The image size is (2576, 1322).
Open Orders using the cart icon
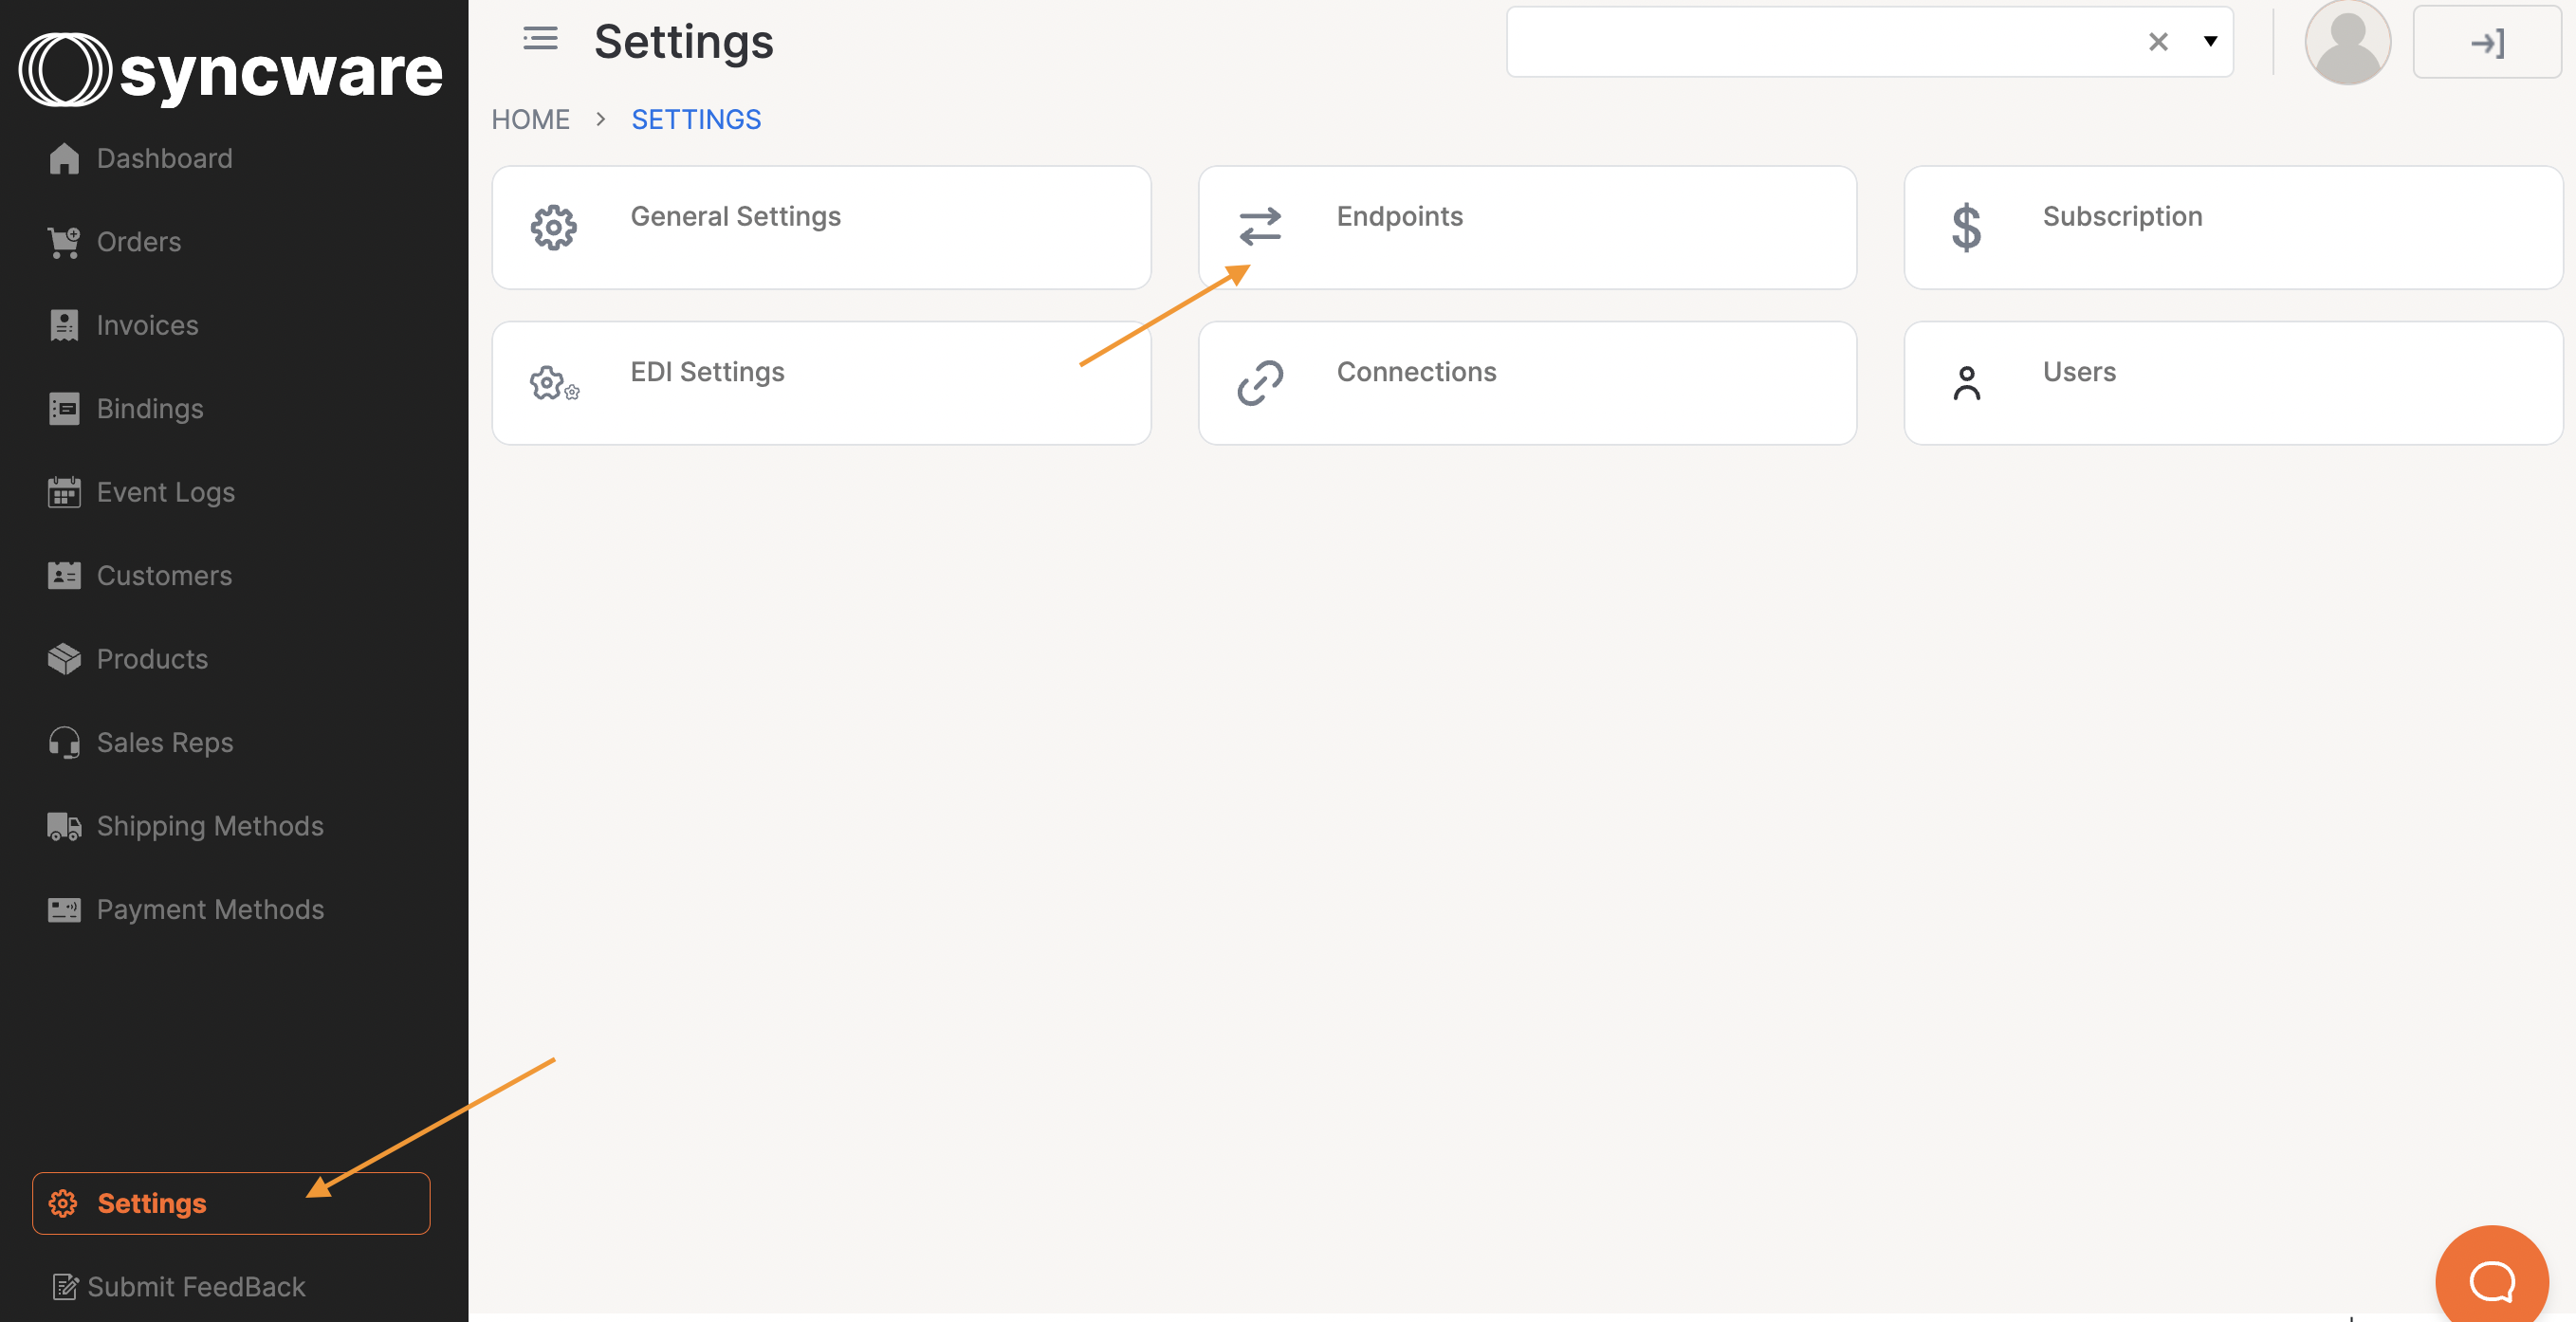tap(64, 241)
